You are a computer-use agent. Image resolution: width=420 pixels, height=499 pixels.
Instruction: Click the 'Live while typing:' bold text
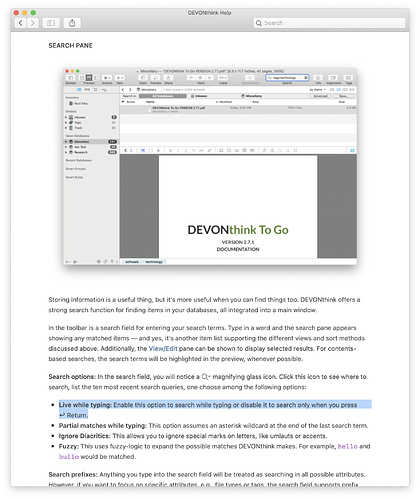[x=85, y=405]
